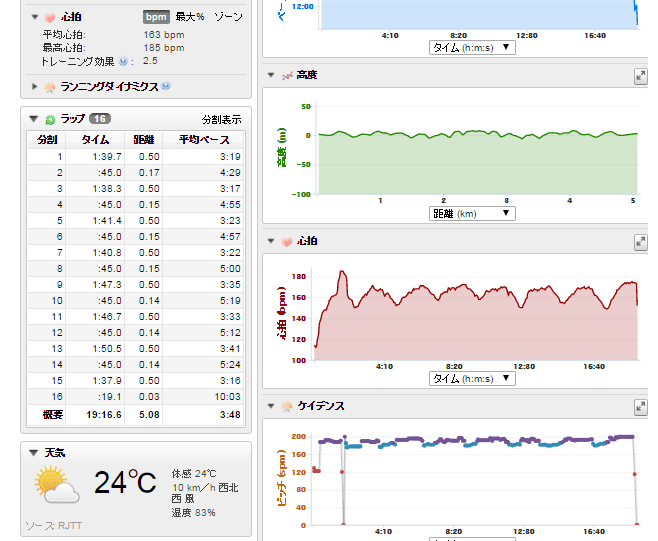
Task: Open the タイム dropdown under heart rate chart
Action: [472, 379]
